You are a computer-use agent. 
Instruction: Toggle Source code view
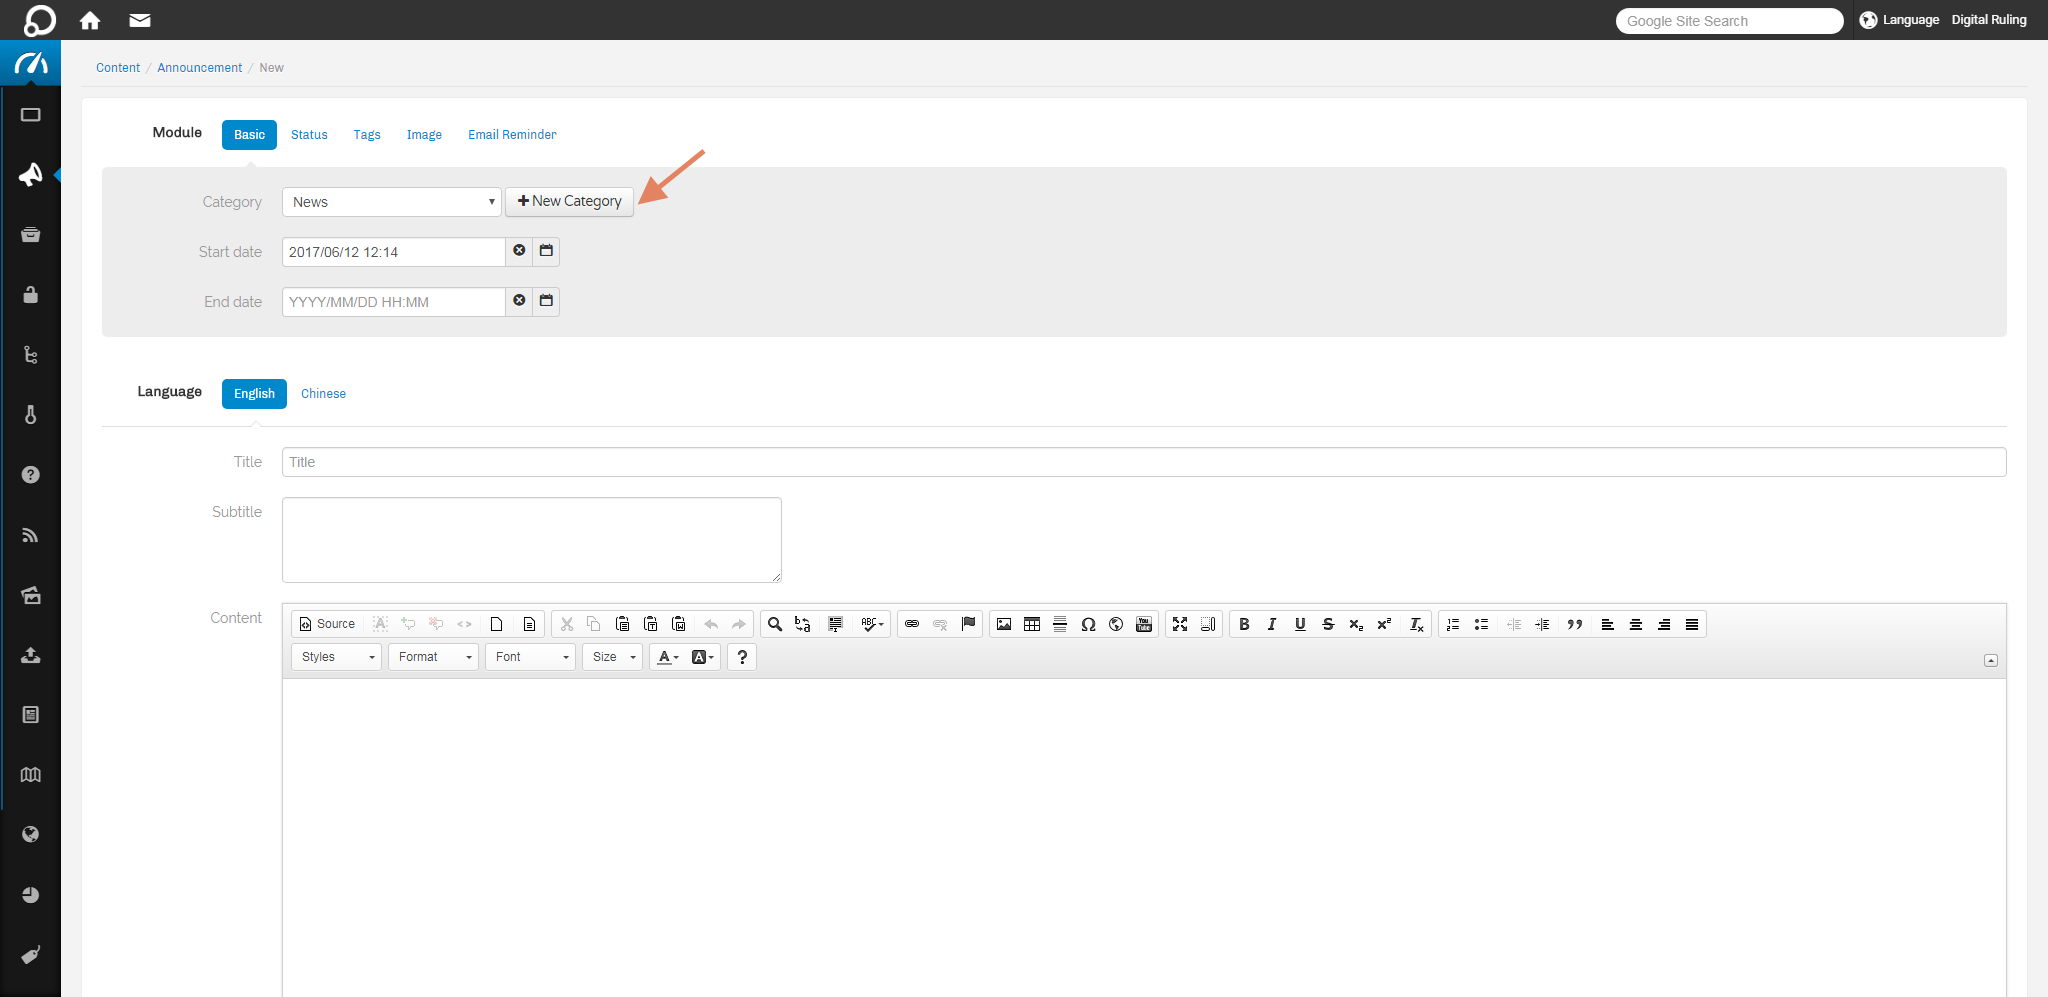[x=327, y=624]
